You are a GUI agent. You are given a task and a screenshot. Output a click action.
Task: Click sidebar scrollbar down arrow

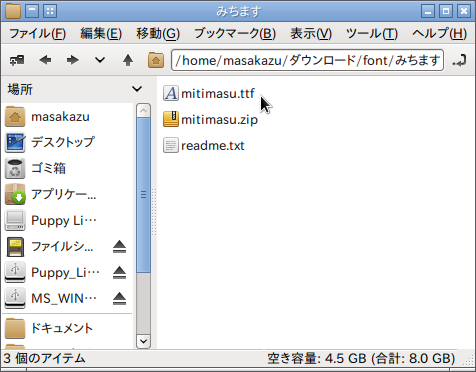pos(143,341)
